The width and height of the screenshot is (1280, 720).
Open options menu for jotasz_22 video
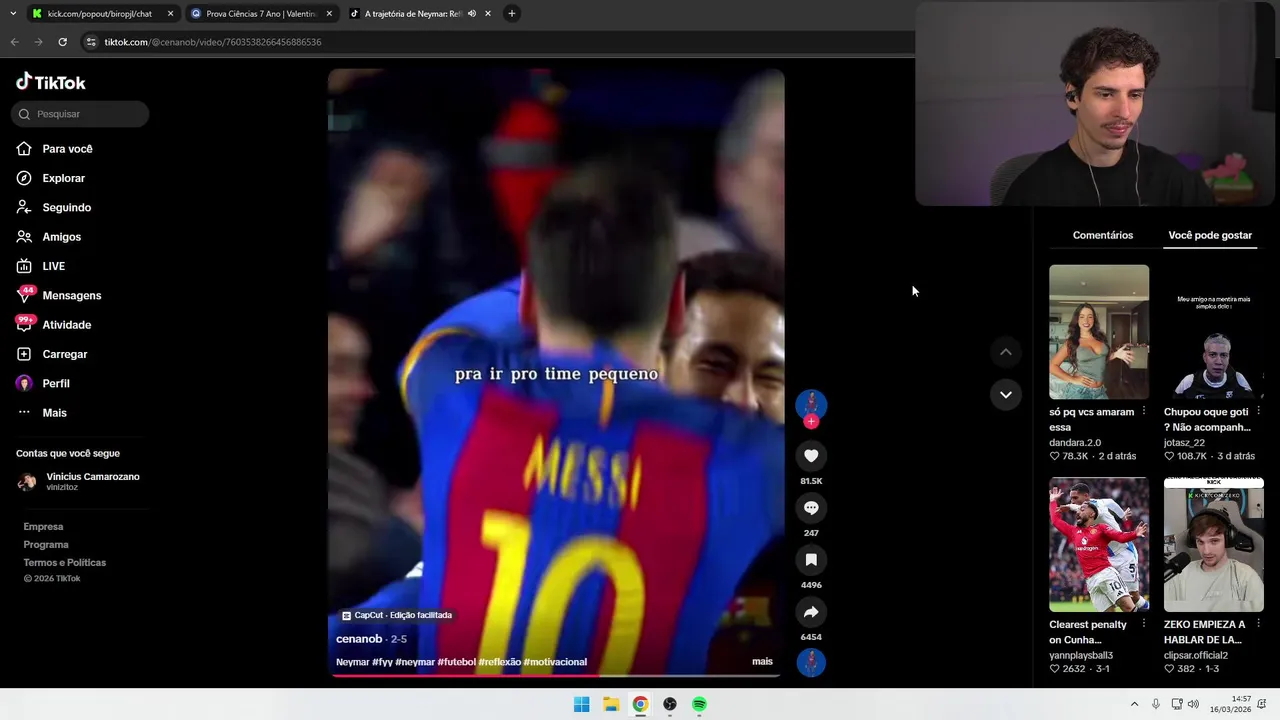point(1259,411)
